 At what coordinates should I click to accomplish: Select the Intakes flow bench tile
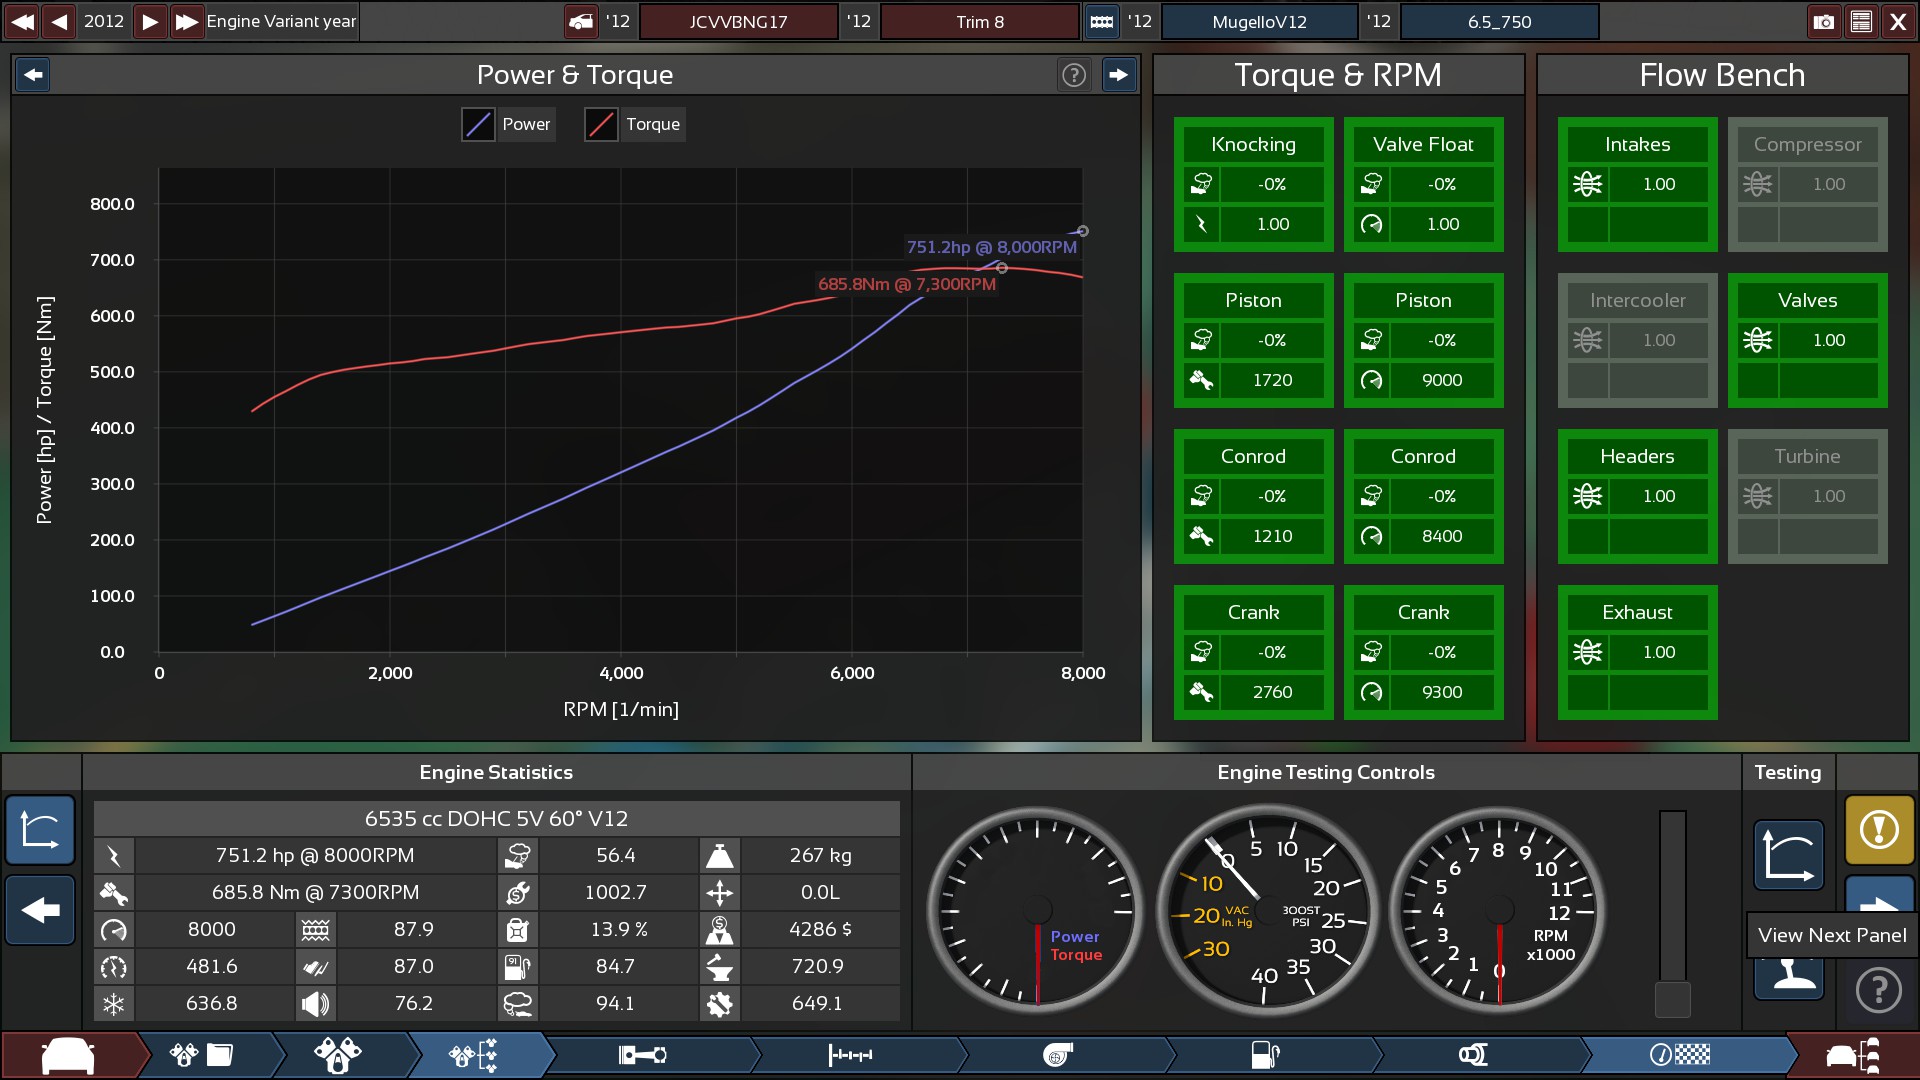pos(1637,184)
